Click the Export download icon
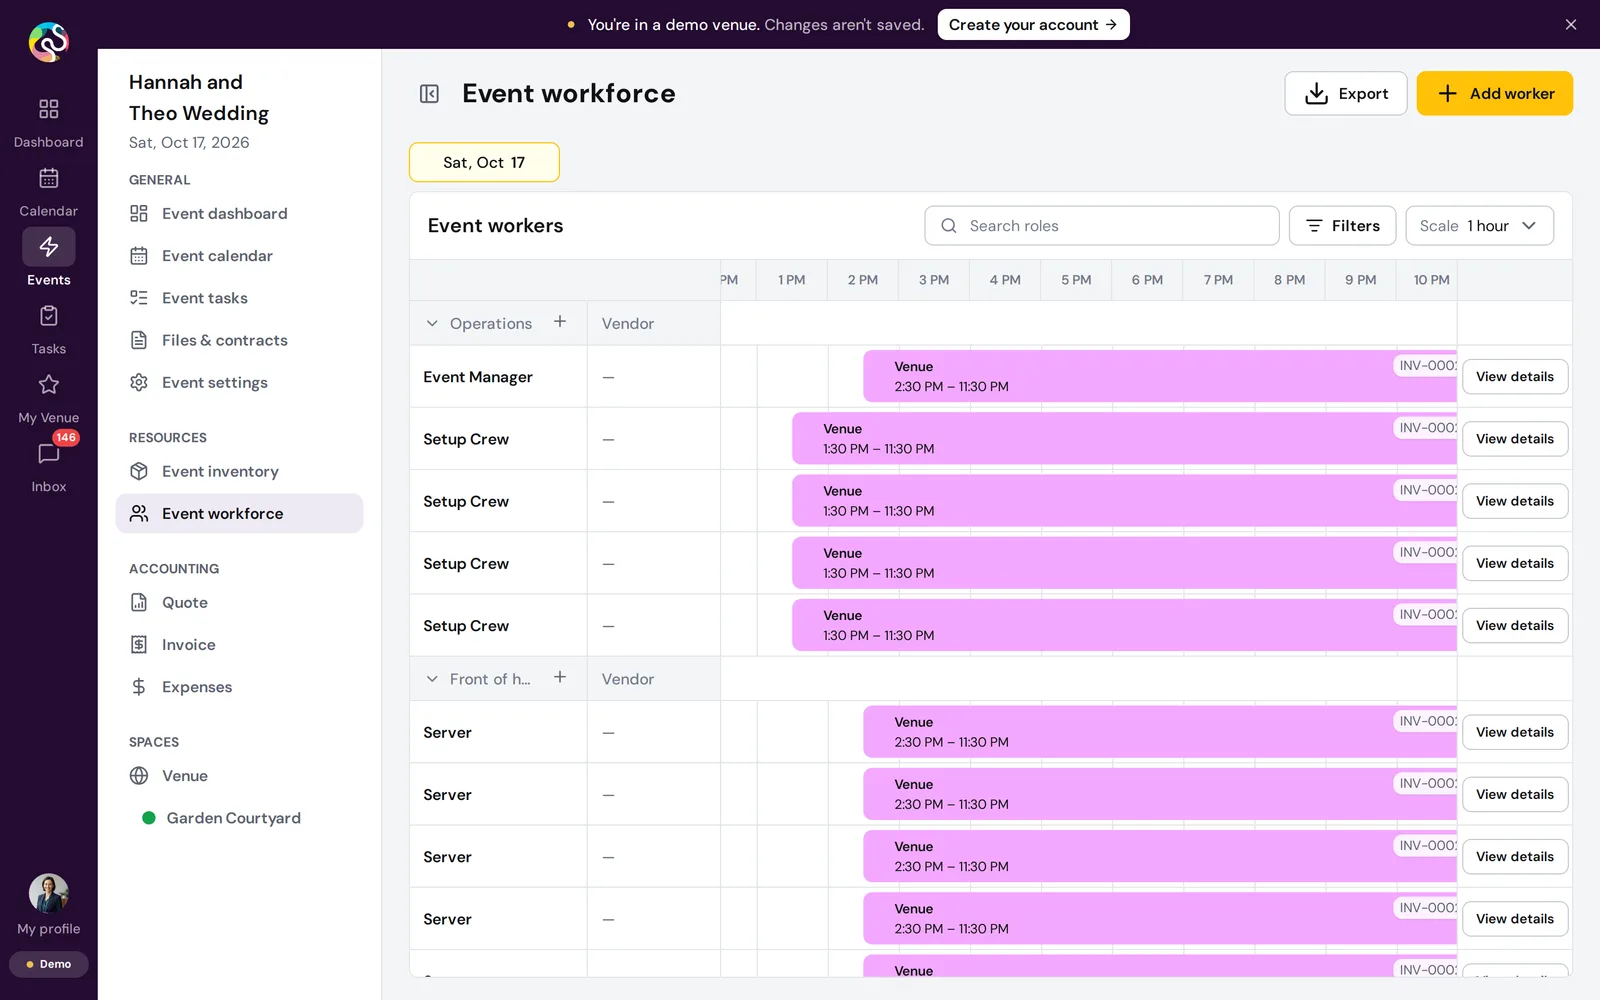 tap(1317, 93)
